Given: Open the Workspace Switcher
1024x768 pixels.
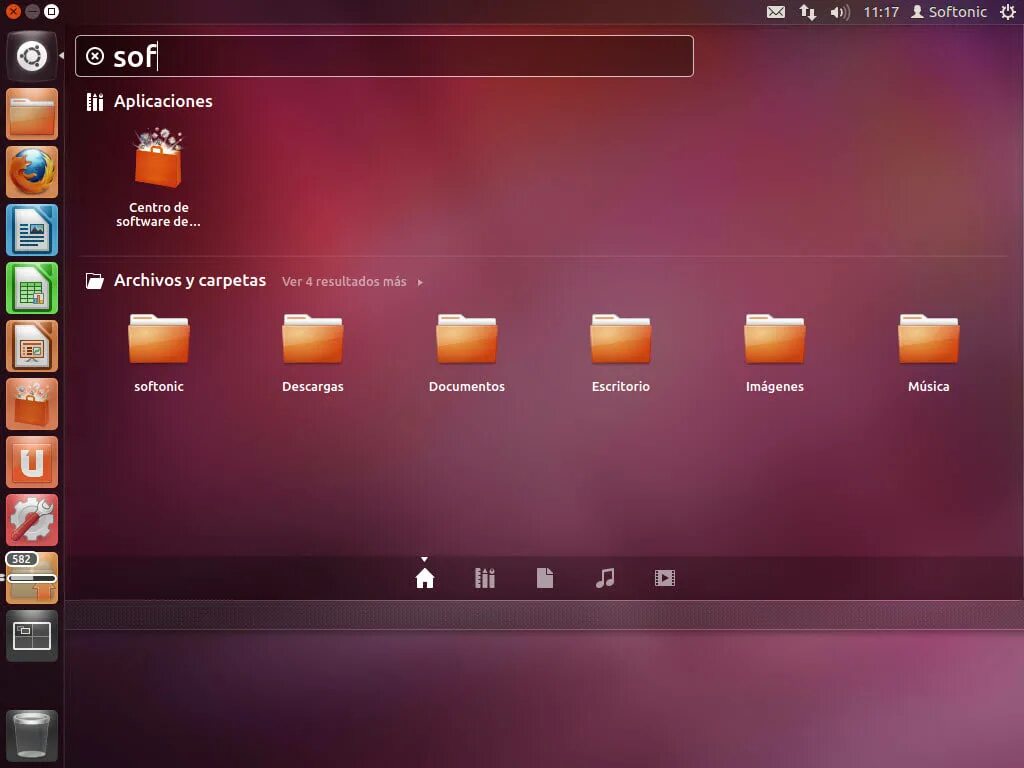Looking at the screenshot, I should pyautogui.click(x=31, y=636).
